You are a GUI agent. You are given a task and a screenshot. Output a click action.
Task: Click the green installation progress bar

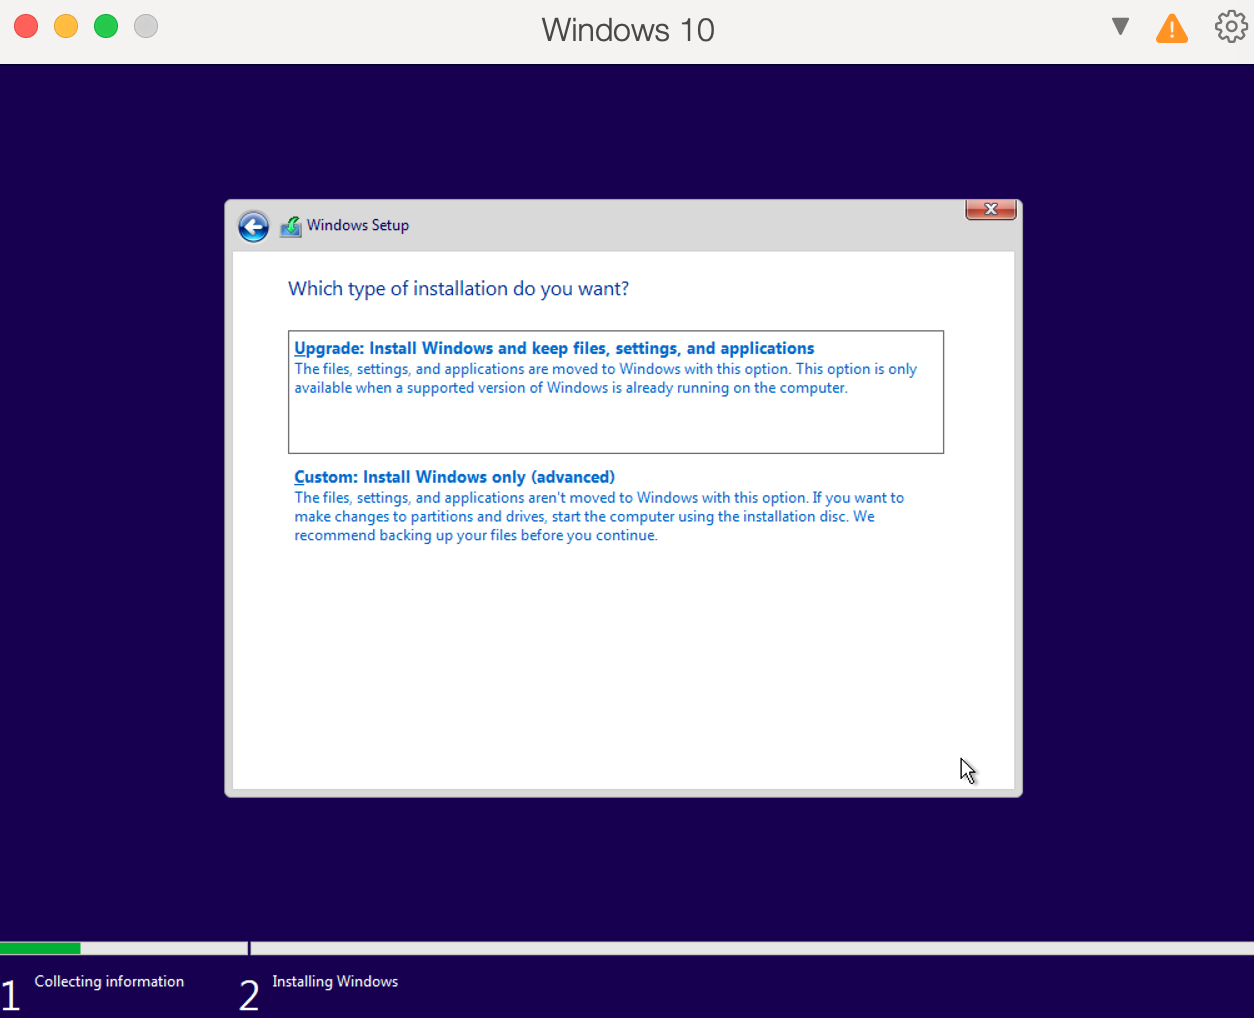tap(40, 948)
